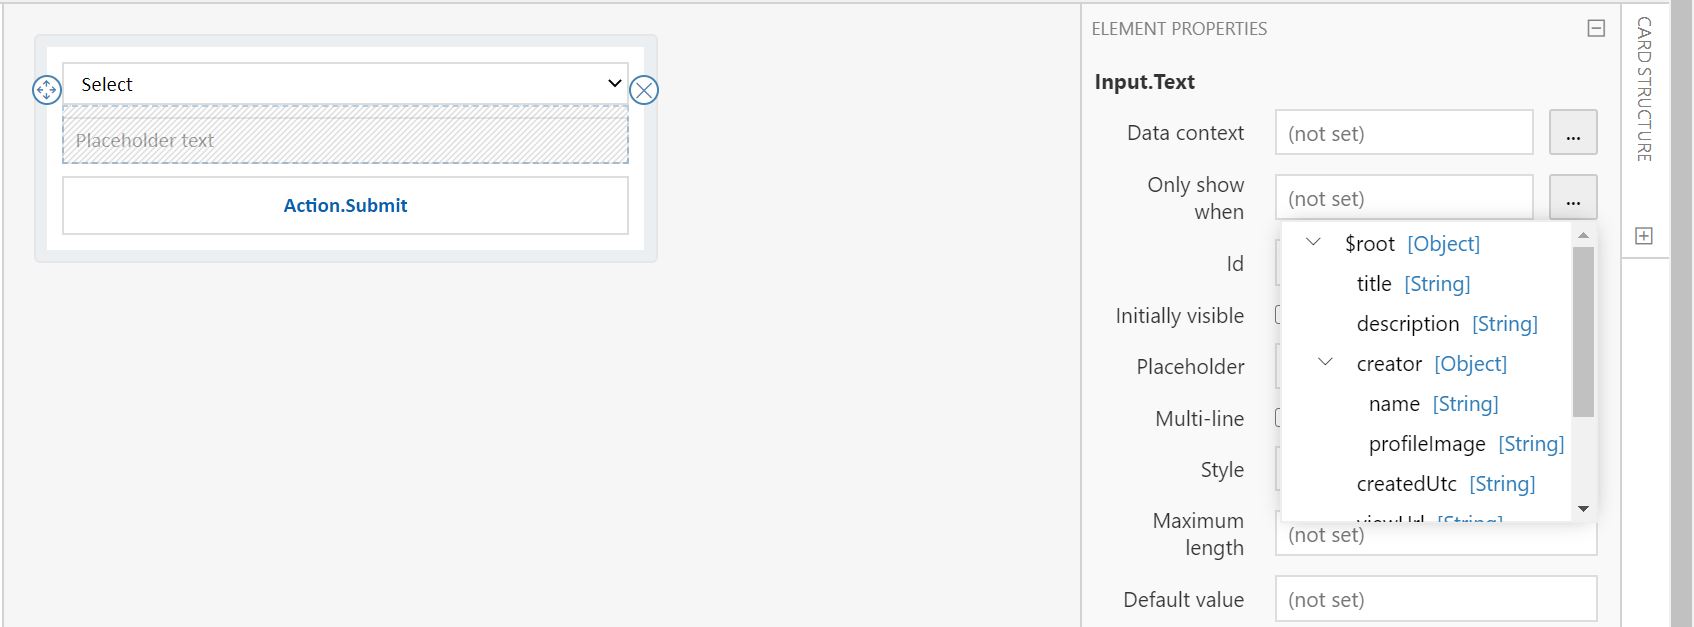Open the Only show when ellipsis picker
The height and width of the screenshot is (627, 1694).
[1573, 197]
